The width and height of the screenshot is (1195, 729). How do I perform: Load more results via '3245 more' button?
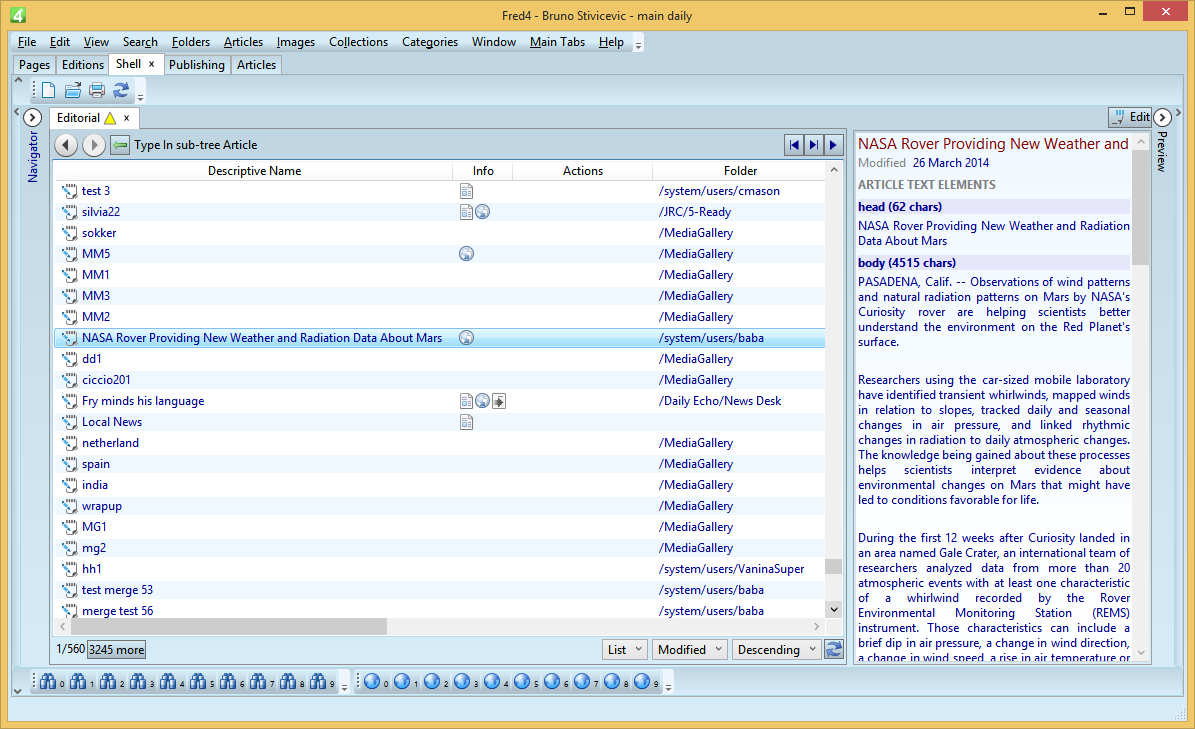pos(116,650)
